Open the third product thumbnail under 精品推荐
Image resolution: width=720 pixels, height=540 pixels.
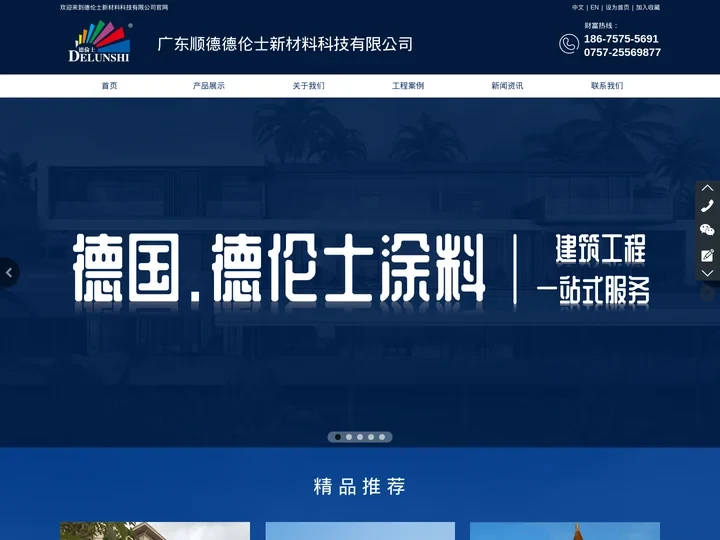565,531
